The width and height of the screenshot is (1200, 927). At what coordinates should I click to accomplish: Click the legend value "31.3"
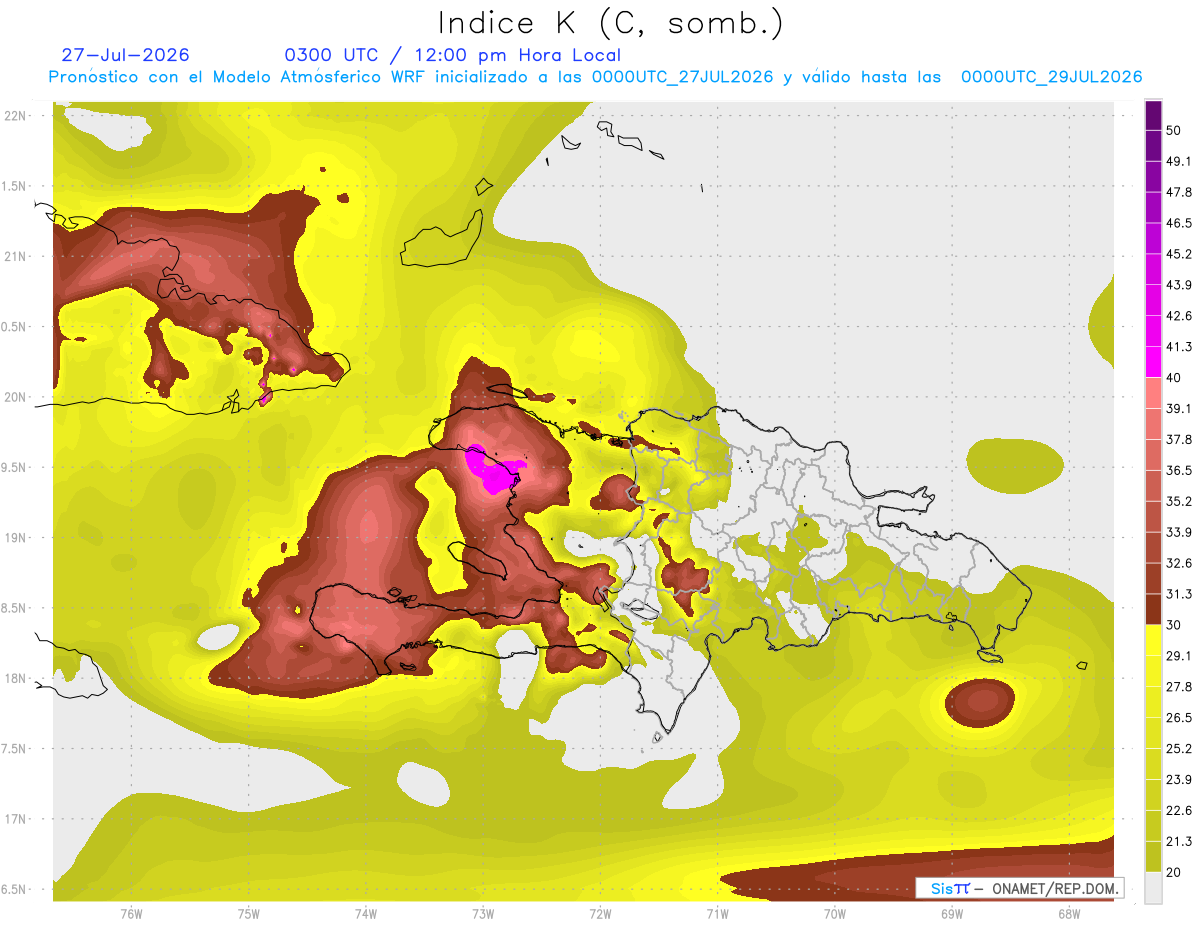tap(1179, 594)
